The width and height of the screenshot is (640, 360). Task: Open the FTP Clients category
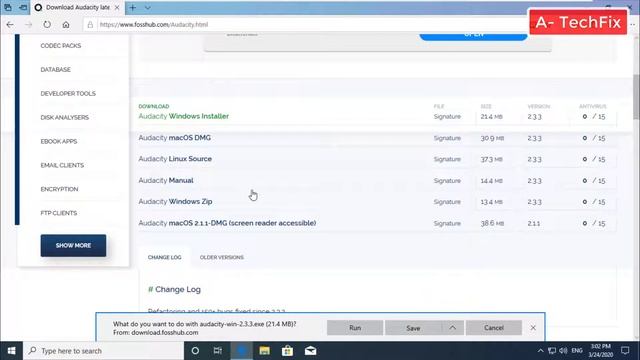(59, 213)
